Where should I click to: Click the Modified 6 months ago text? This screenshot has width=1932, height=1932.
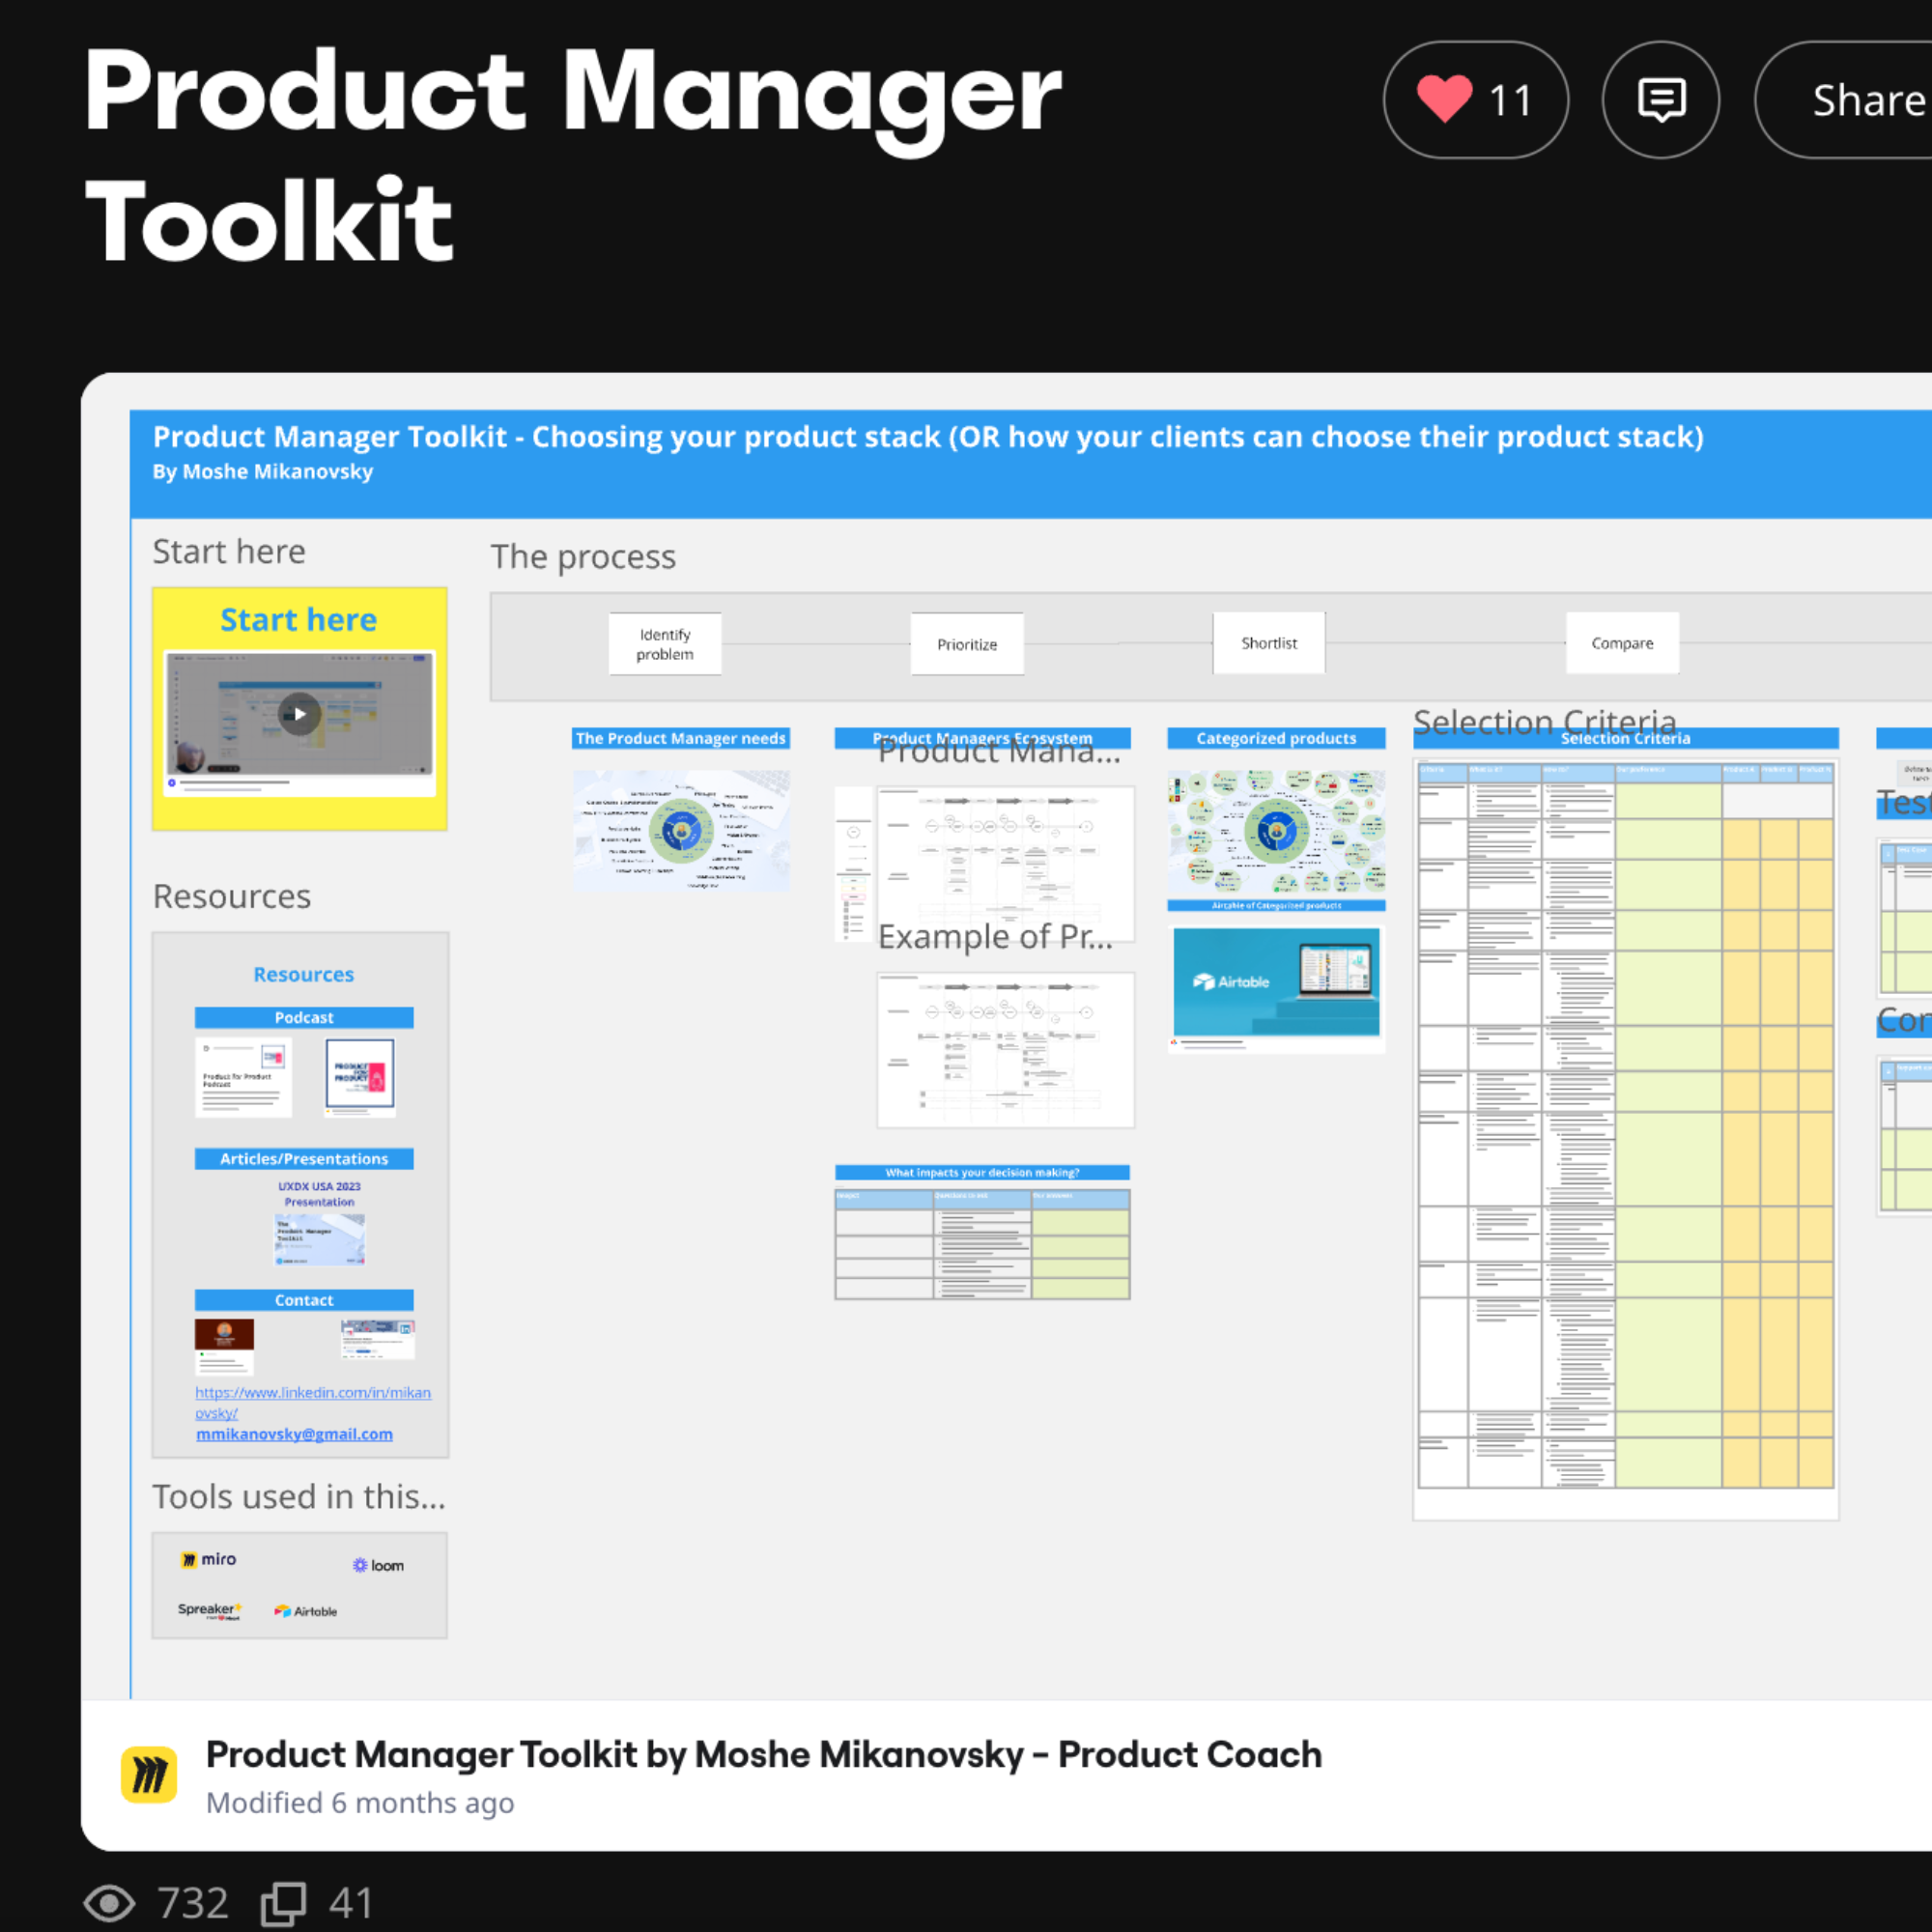point(360,1802)
